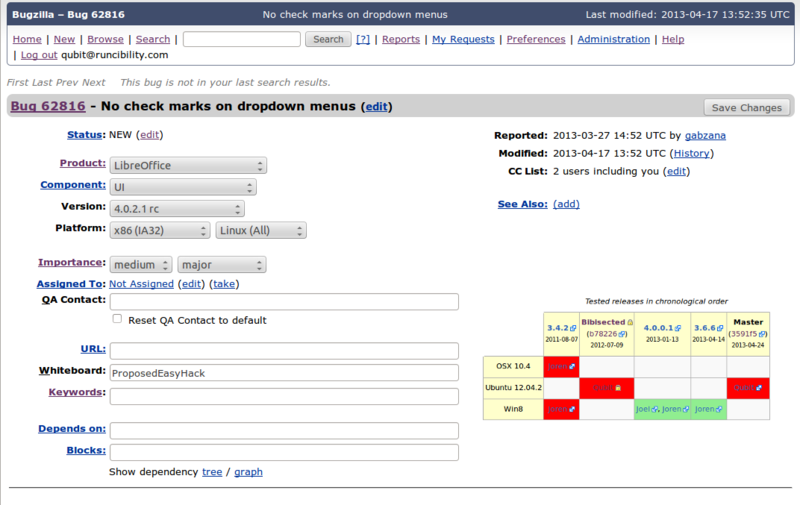Click link icon by Joren in OSX 10.4 row
This screenshot has width=800, height=505.
tap(572, 366)
